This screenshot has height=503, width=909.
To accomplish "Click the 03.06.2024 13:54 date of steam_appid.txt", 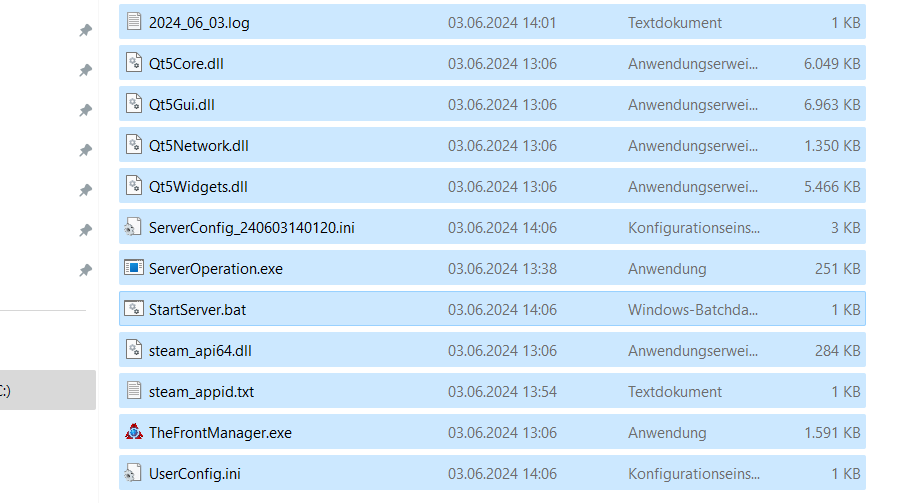I will (x=502, y=392).
